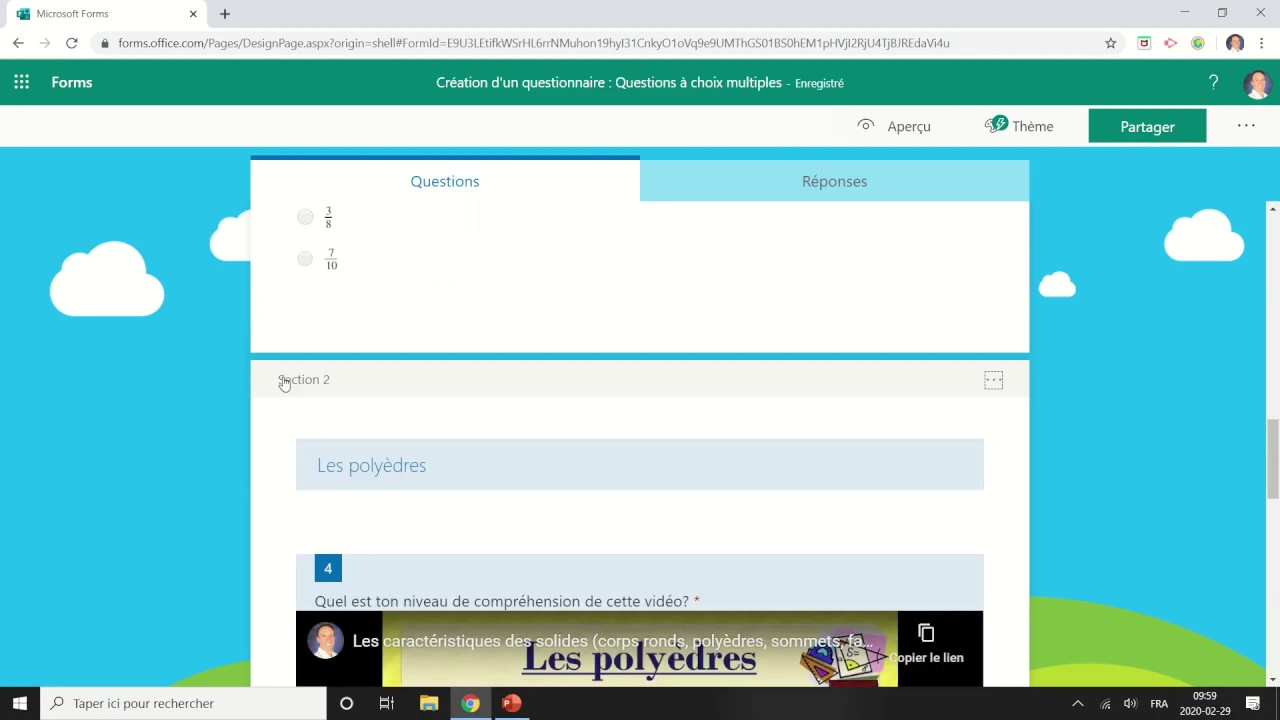This screenshot has width=1280, height=720.
Task: Click the Section 2 options icon
Action: point(993,380)
